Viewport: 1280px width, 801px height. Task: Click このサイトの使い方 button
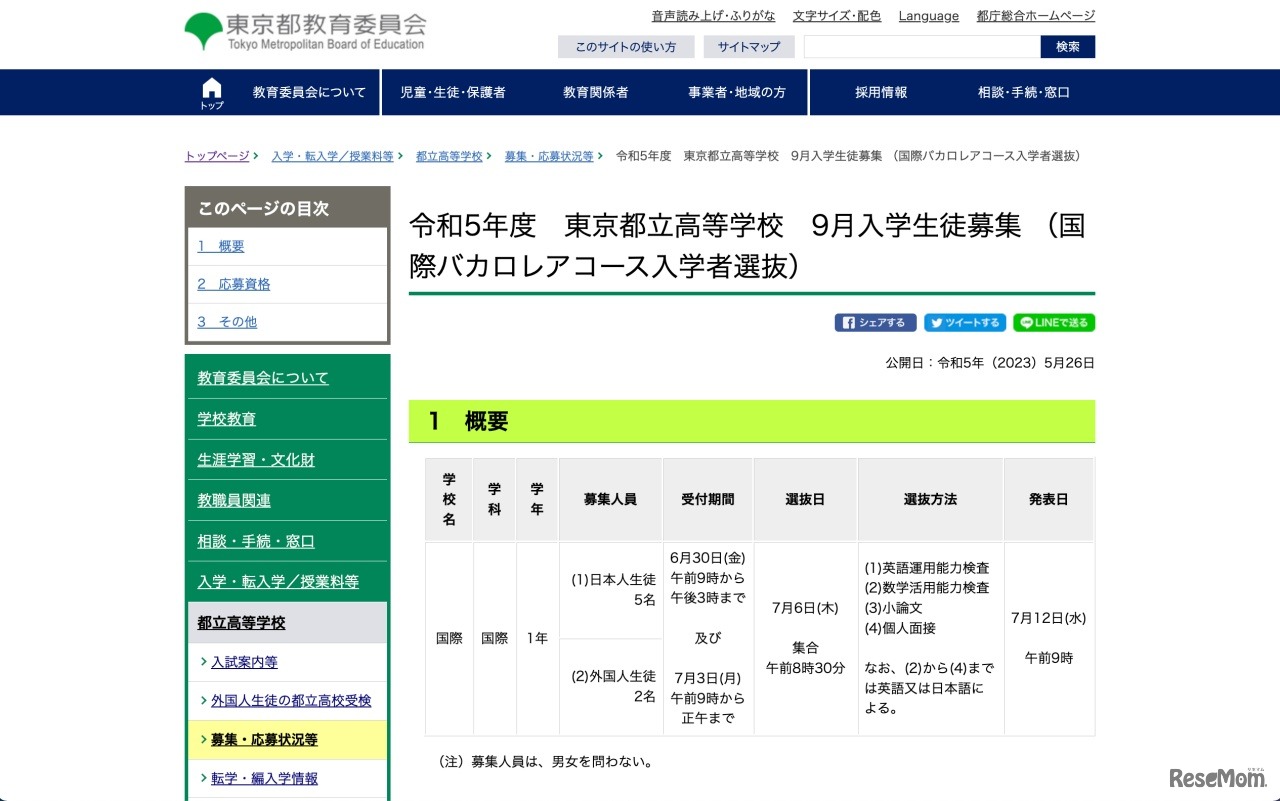click(625, 47)
